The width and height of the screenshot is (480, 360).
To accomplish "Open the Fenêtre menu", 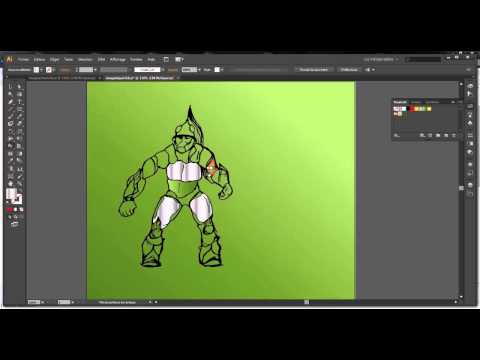I will [x=136, y=60].
